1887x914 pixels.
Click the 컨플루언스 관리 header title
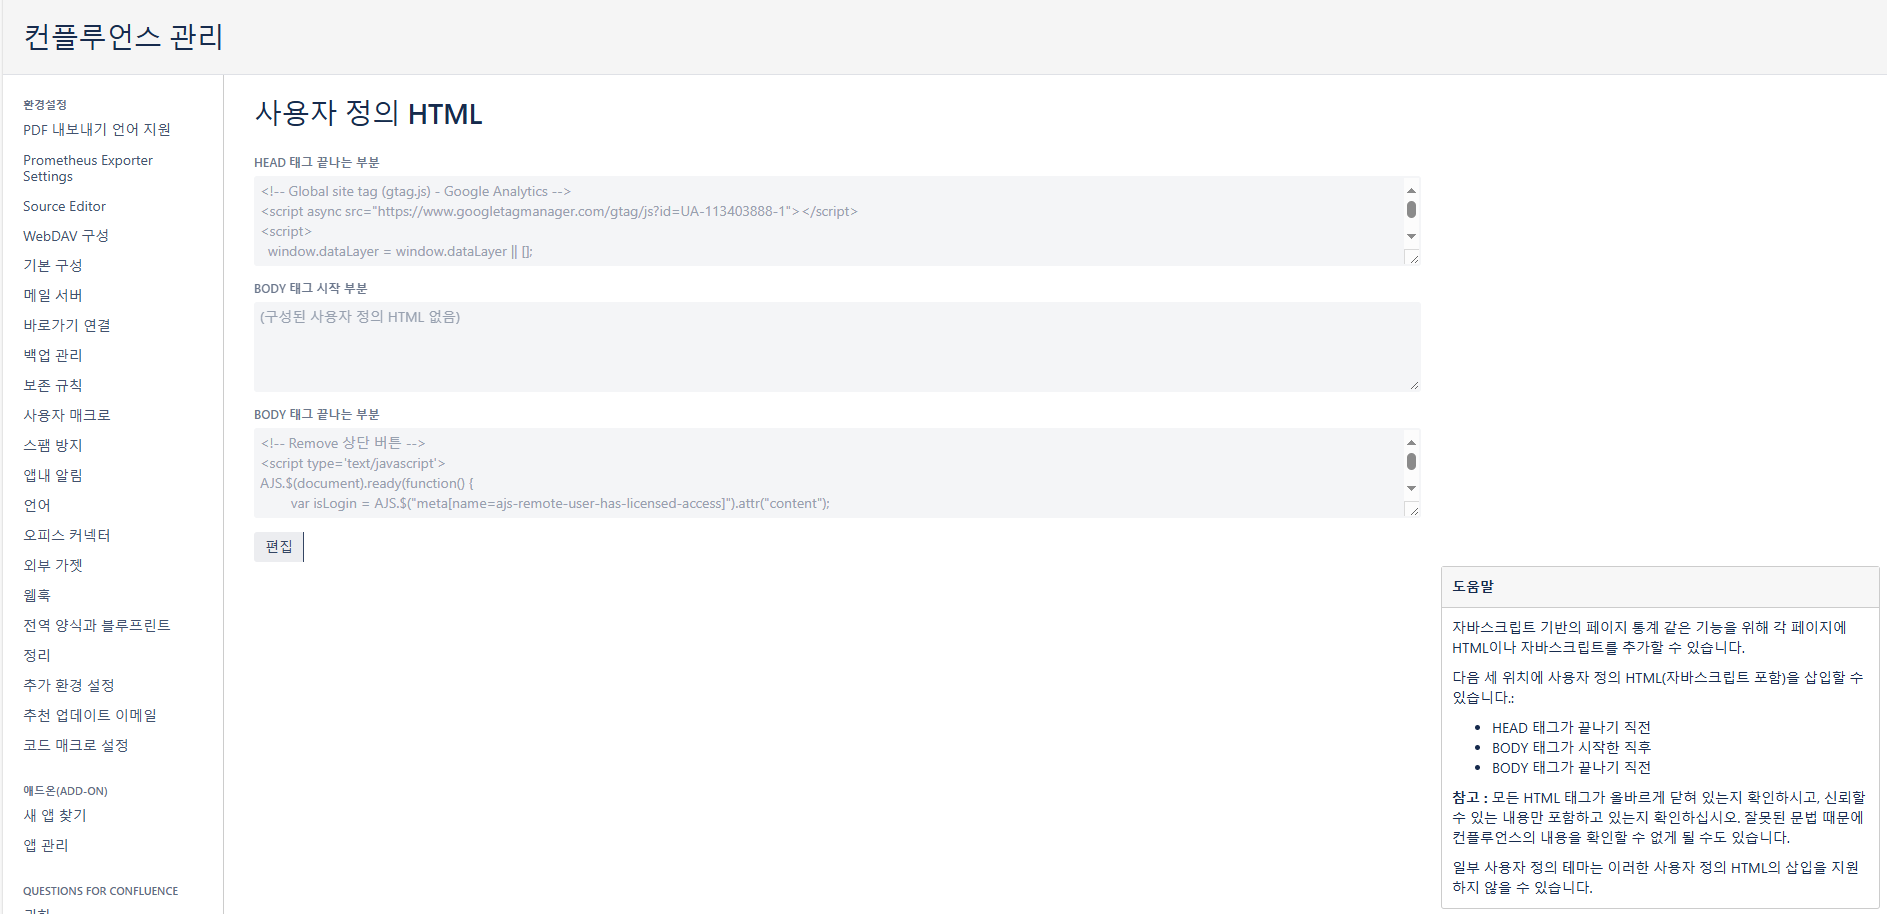(123, 37)
